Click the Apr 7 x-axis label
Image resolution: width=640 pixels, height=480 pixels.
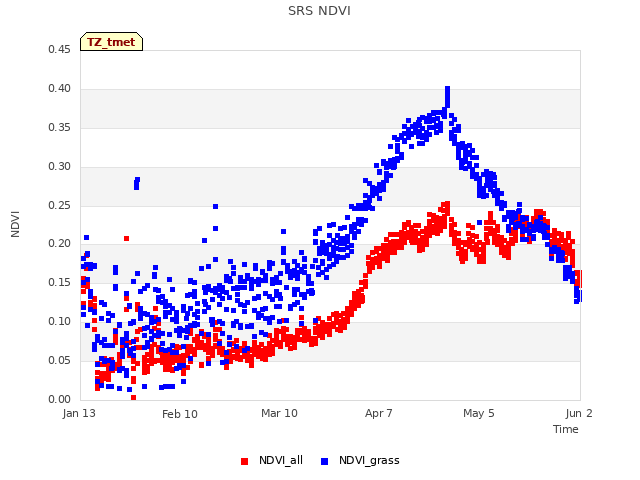pos(379,413)
